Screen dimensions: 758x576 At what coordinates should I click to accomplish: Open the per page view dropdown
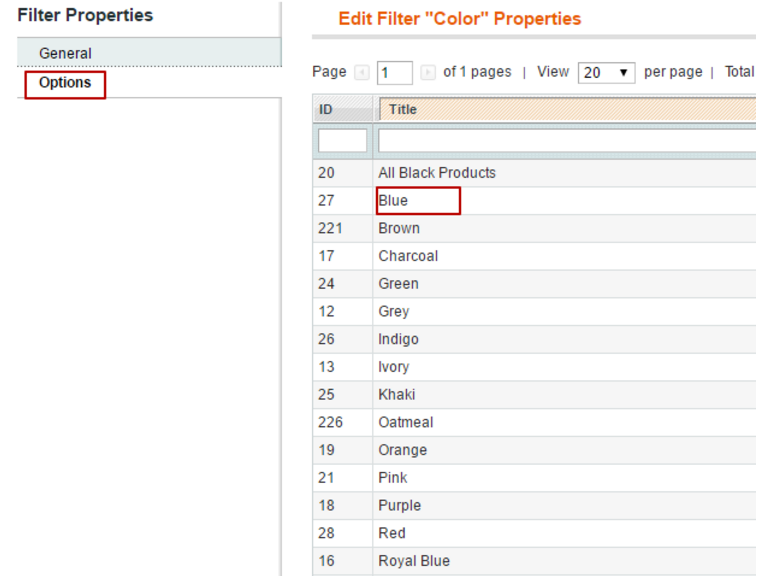tap(606, 73)
